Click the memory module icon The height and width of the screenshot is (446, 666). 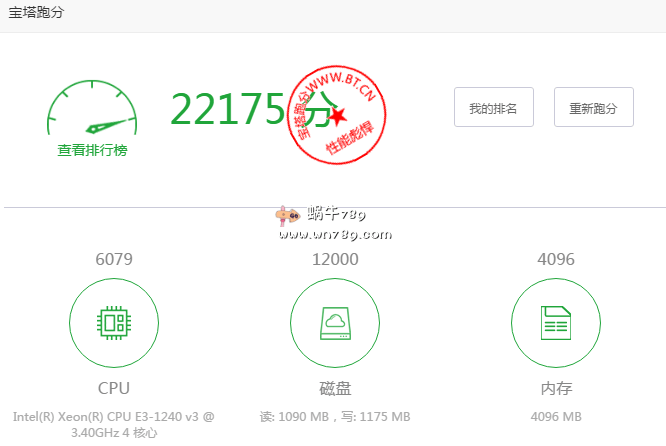[555, 322]
